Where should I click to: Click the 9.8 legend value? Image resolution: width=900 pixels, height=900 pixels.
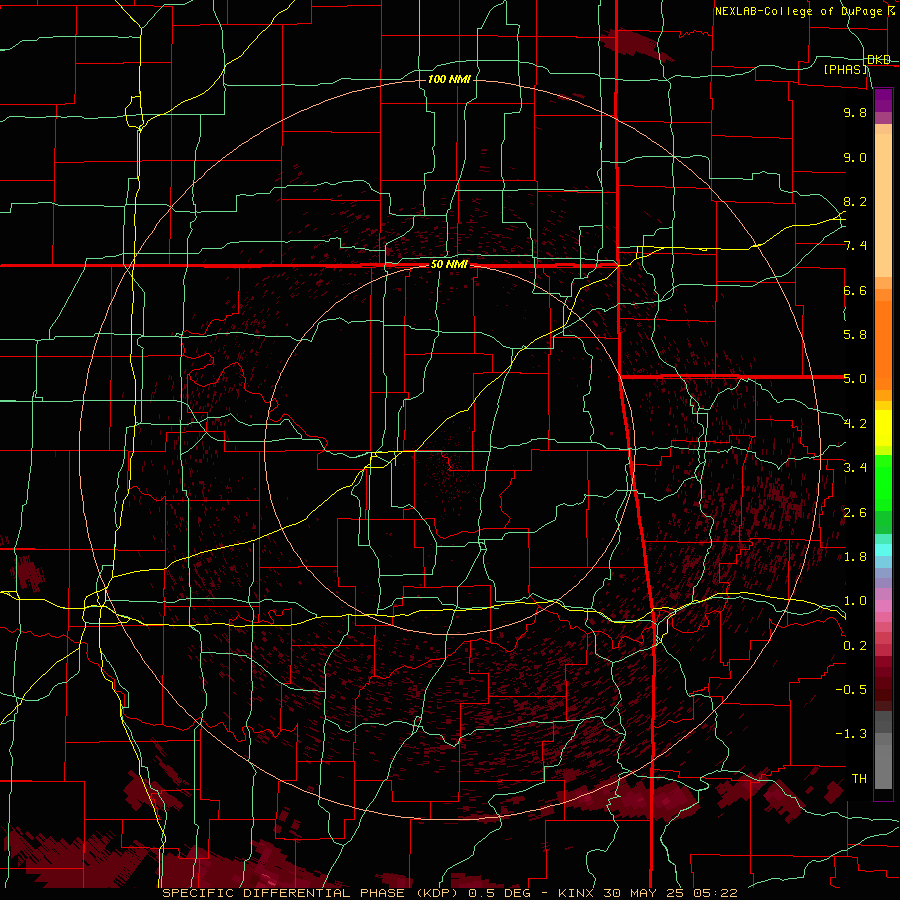click(855, 112)
